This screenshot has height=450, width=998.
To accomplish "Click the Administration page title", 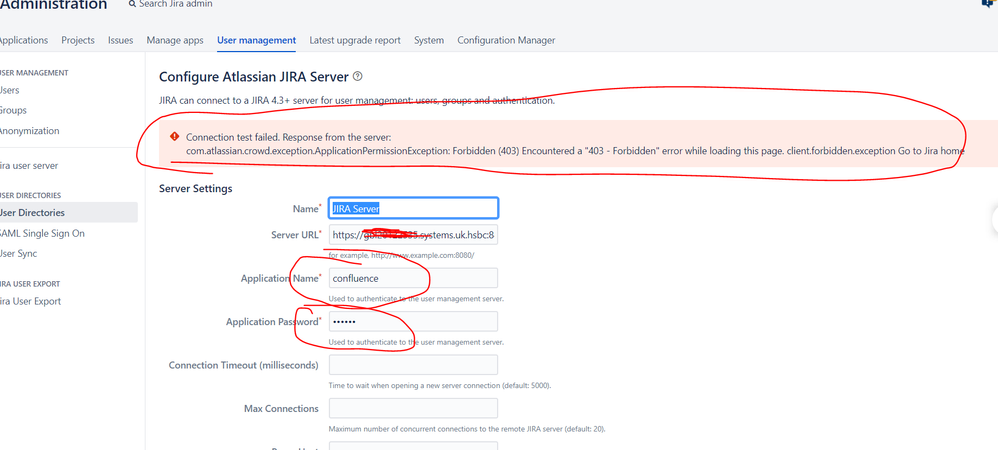I will click(x=53, y=4).
